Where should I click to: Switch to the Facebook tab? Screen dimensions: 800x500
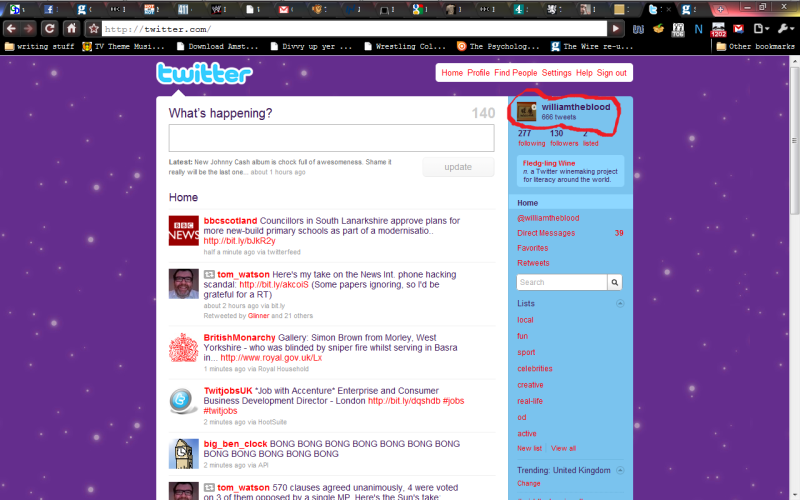pyautogui.click(x=52, y=9)
